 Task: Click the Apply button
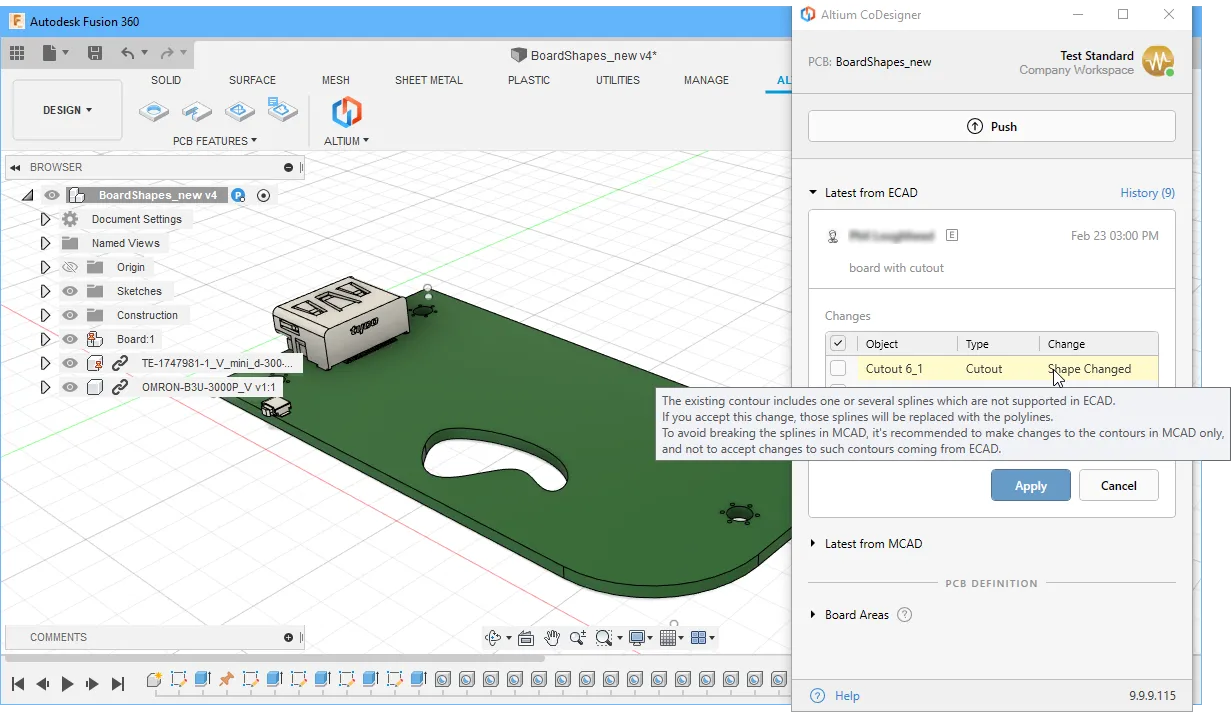pos(1030,486)
